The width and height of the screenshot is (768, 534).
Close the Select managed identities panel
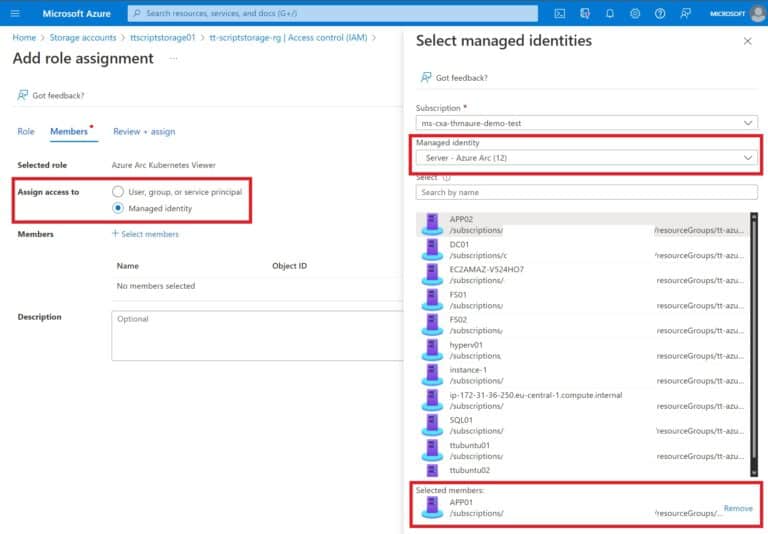click(747, 41)
